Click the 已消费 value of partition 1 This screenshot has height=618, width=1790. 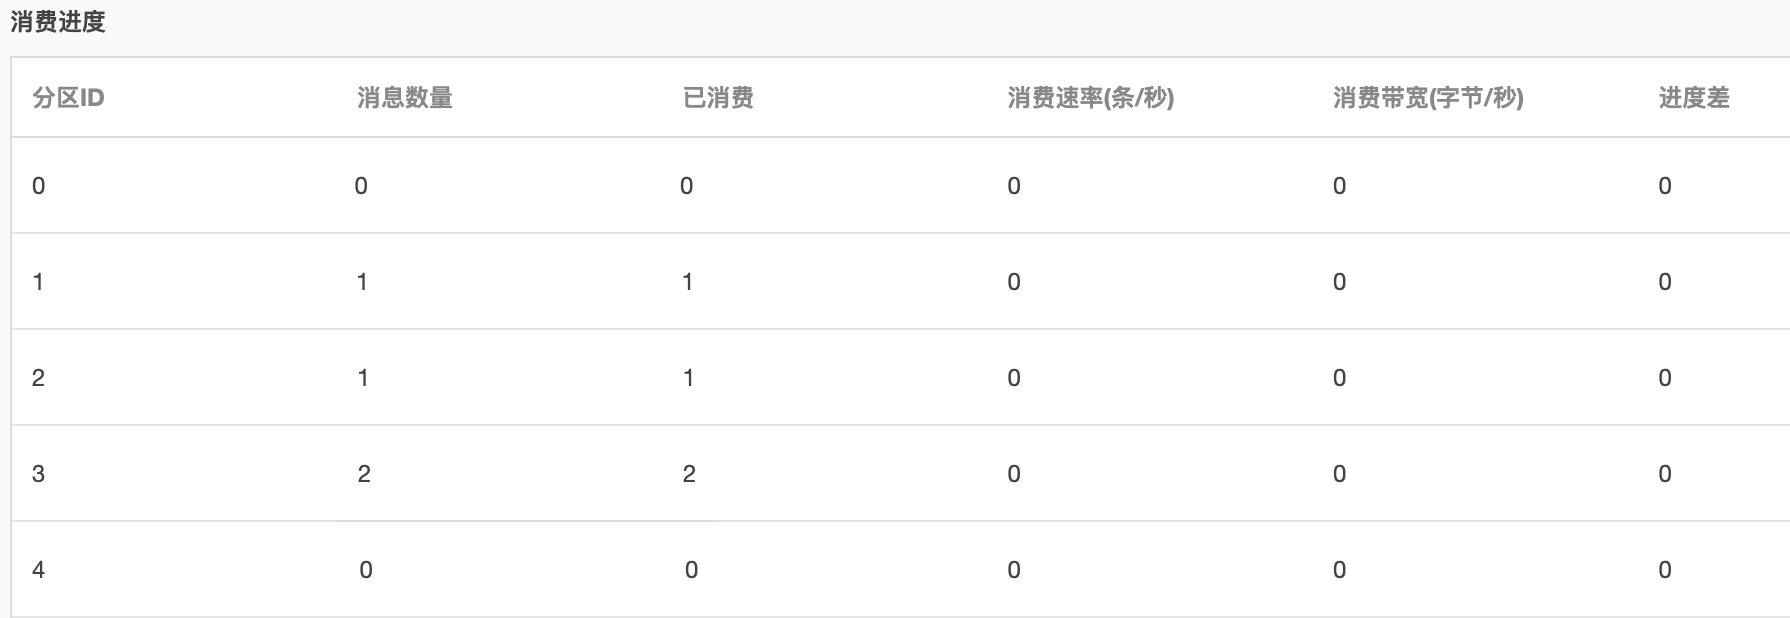pyautogui.click(x=685, y=282)
